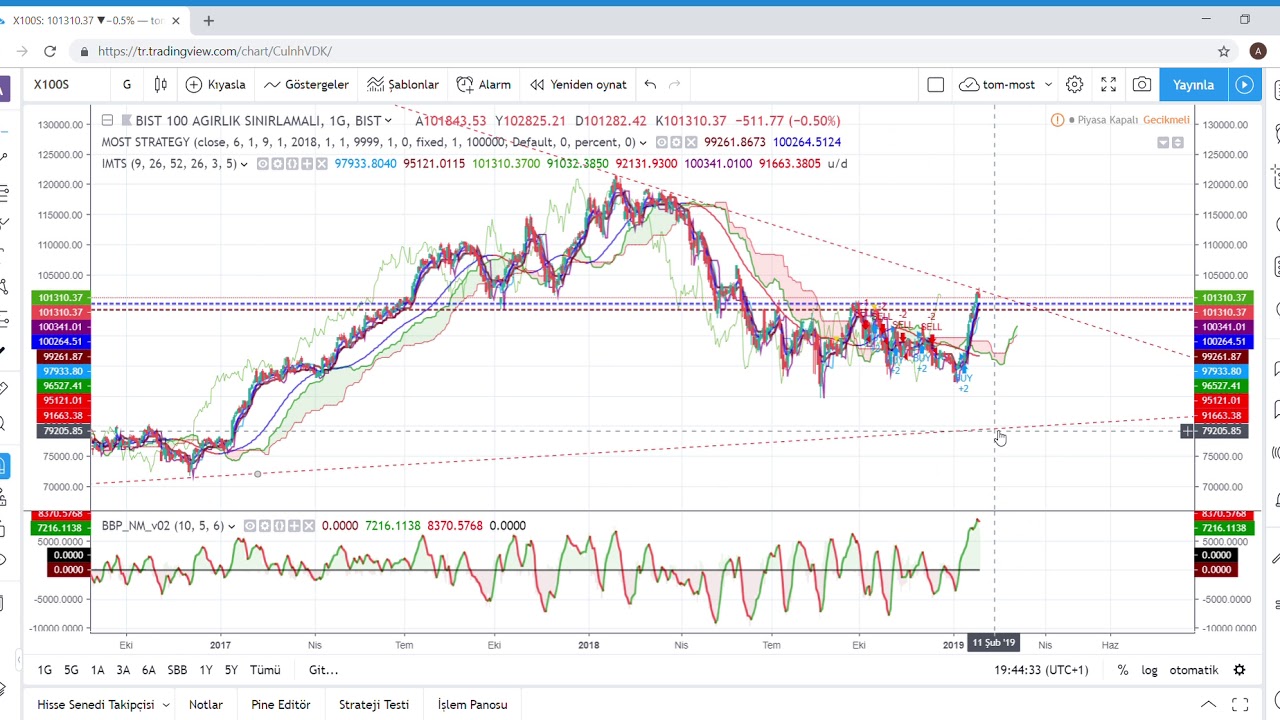This screenshot has width=1280, height=720.
Task: Expand BBP_NM_v02 legend chevron
Action: (231, 526)
